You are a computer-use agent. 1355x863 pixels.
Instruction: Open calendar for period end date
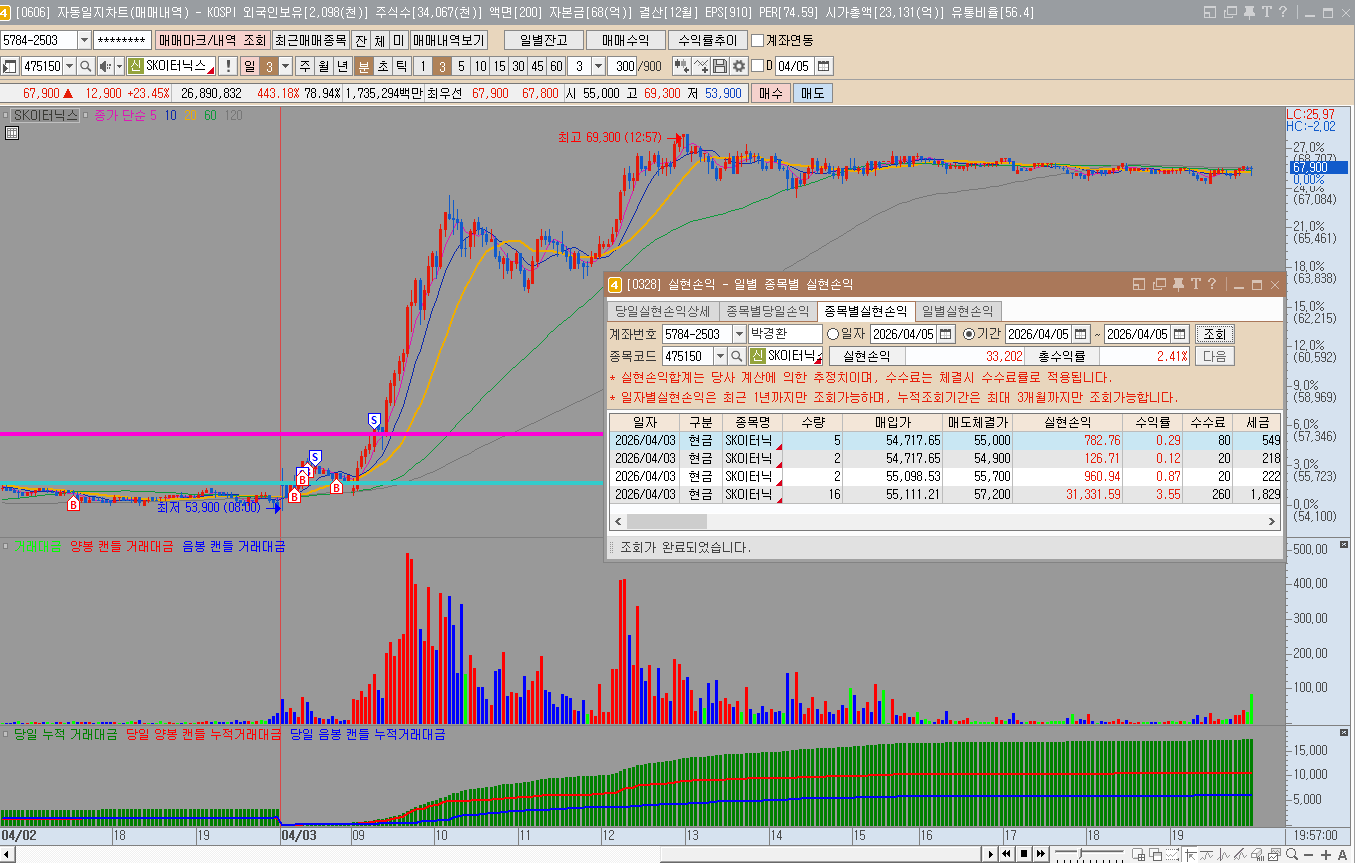[1180, 334]
